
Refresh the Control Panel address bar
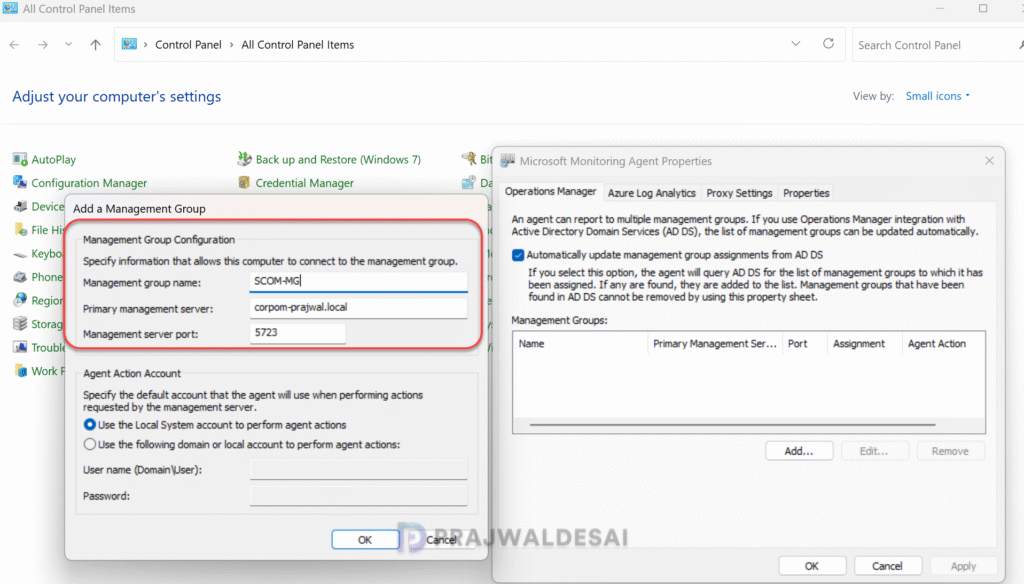(x=828, y=44)
